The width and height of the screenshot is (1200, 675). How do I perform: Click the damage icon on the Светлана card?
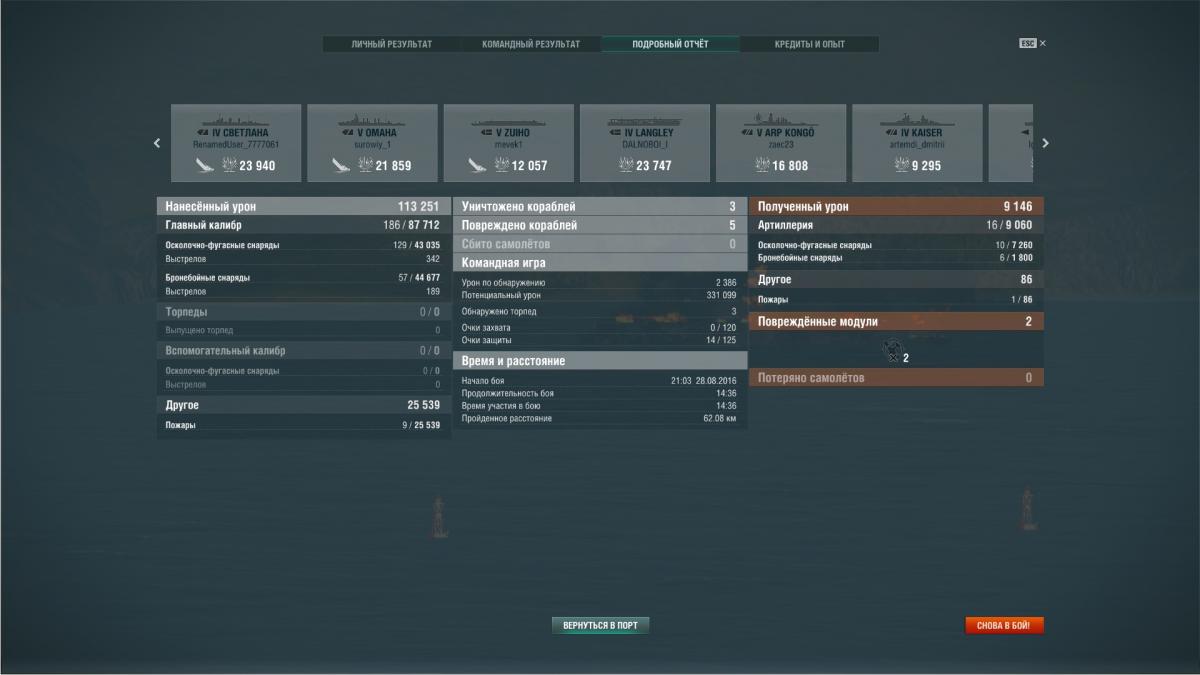[228, 165]
